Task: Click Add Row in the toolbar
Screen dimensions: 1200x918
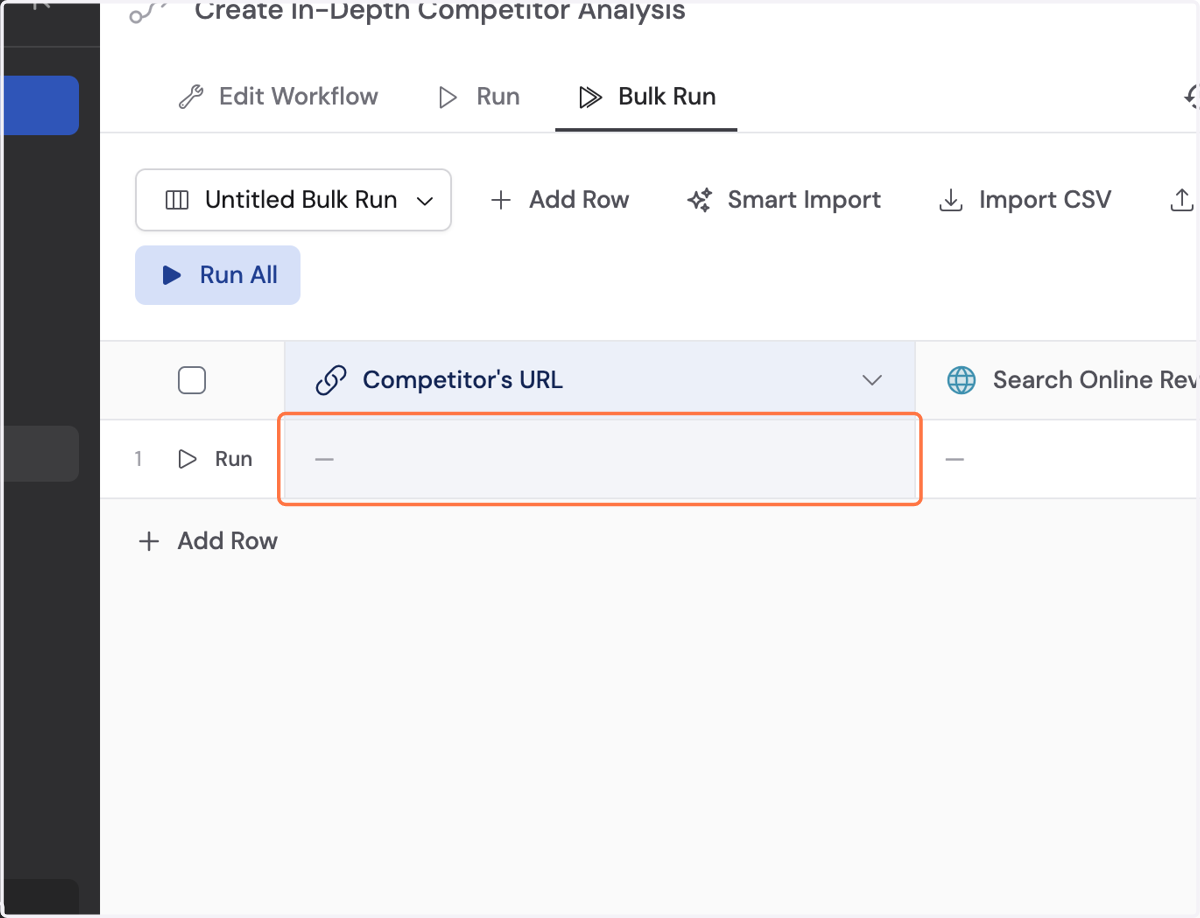Action: [x=560, y=200]
